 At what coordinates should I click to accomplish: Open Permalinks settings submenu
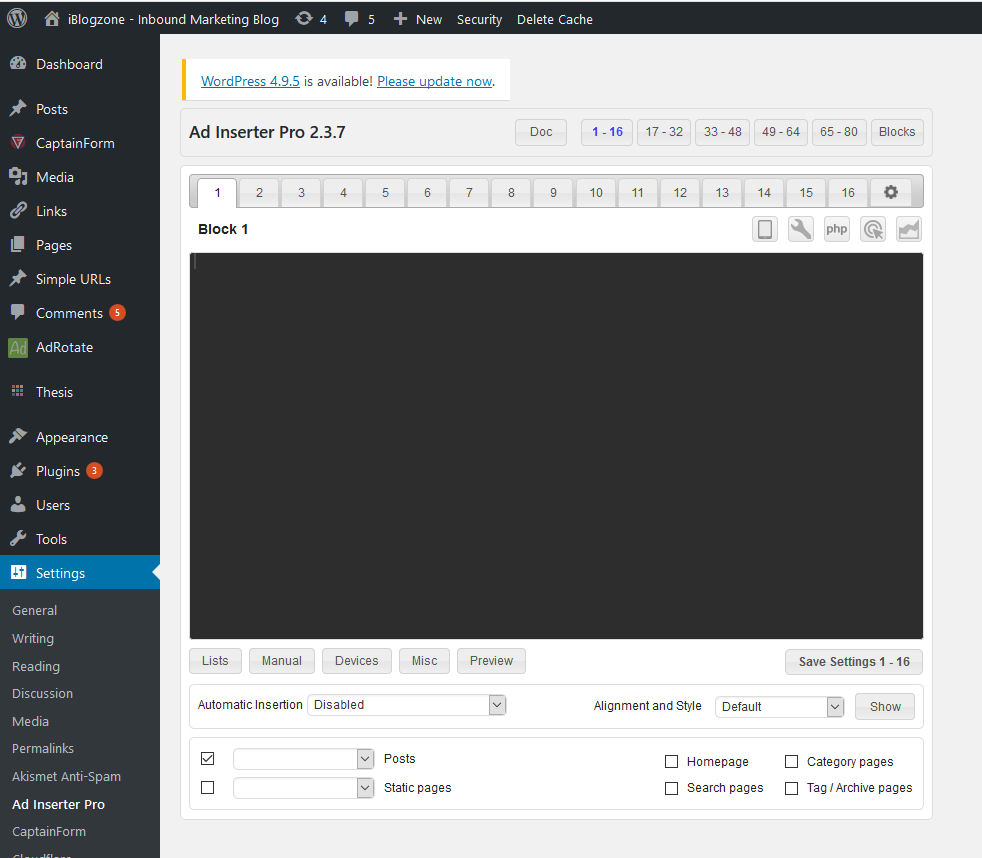(43, 748)
